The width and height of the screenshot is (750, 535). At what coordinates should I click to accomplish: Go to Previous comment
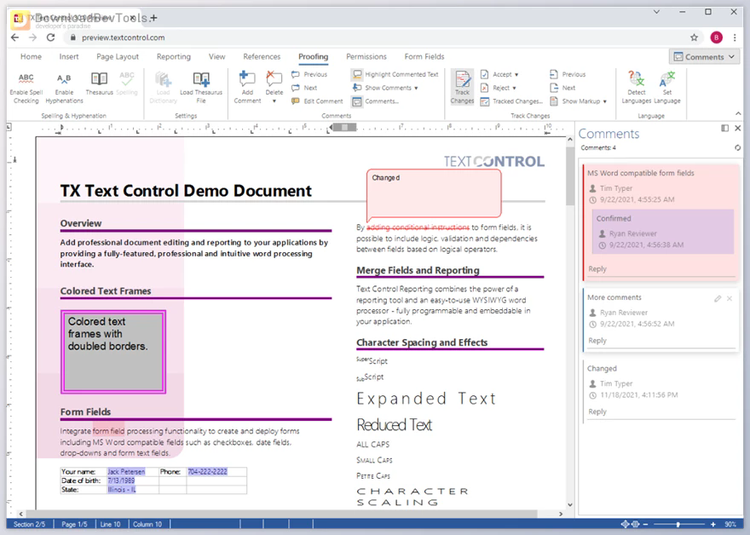[x=309, y=75]
